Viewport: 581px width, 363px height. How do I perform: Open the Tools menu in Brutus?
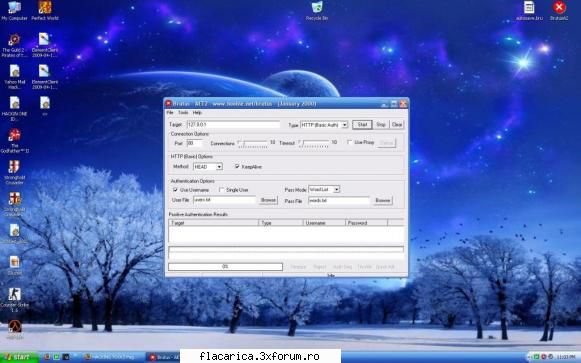[183, 112]
